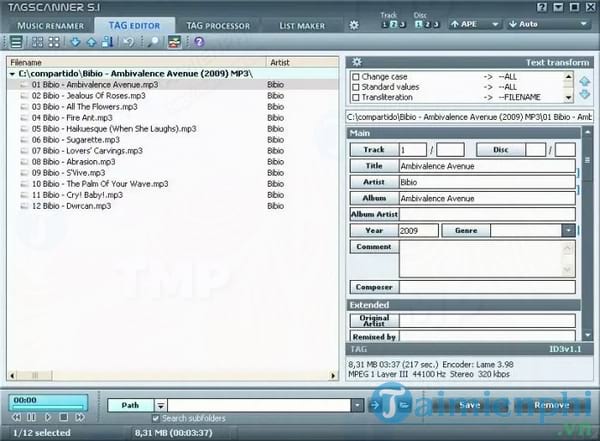Click the blue up arrow toolbar icon
This screenshot has width=600, height=441.
(91, 42)
